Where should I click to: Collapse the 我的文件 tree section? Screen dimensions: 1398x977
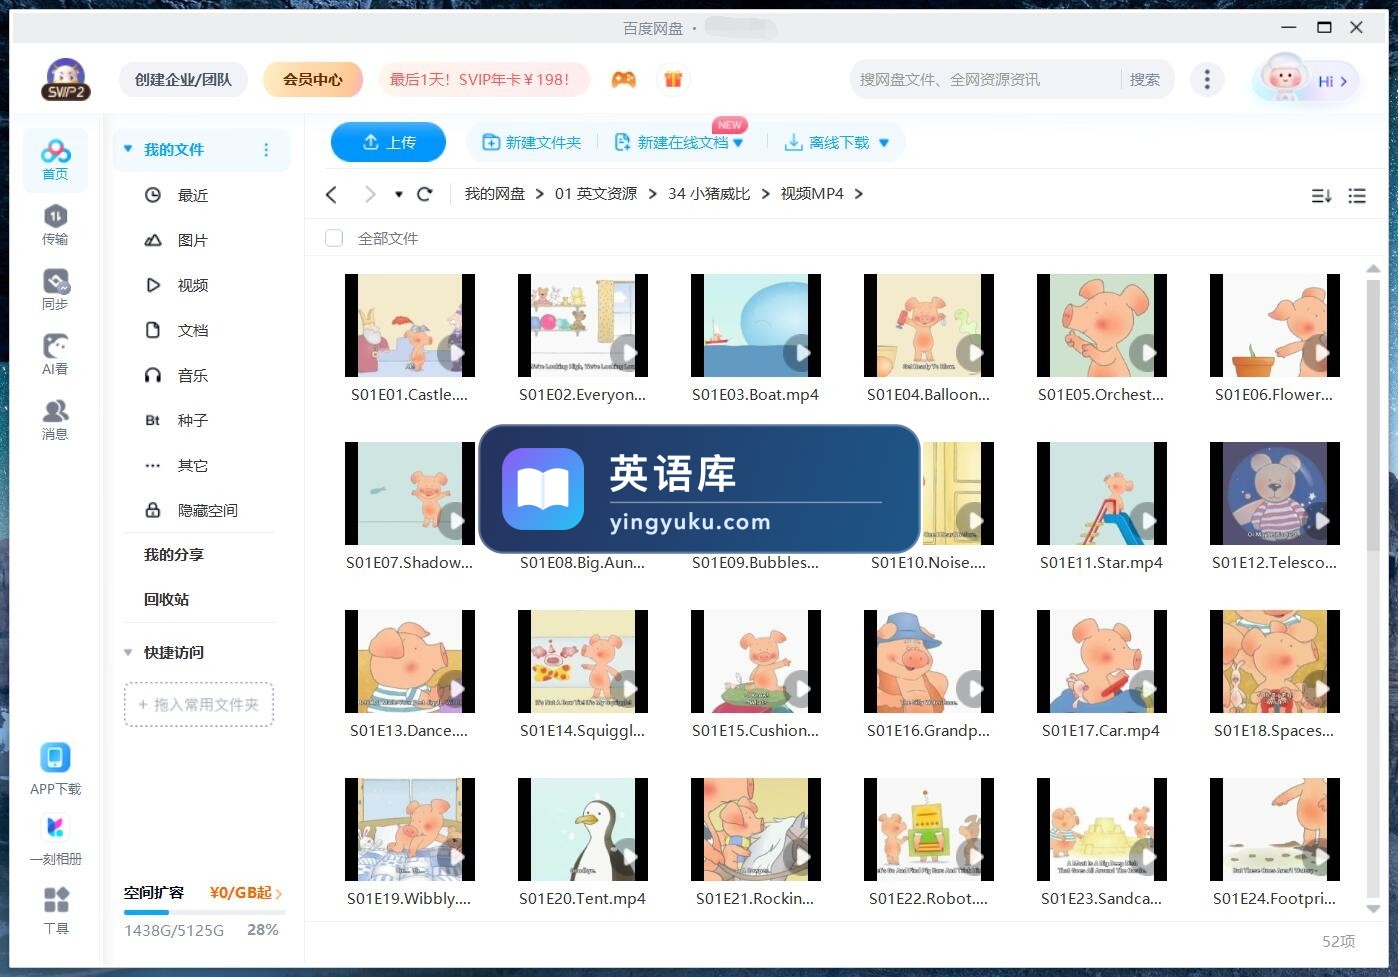click(x=128, y=149)
